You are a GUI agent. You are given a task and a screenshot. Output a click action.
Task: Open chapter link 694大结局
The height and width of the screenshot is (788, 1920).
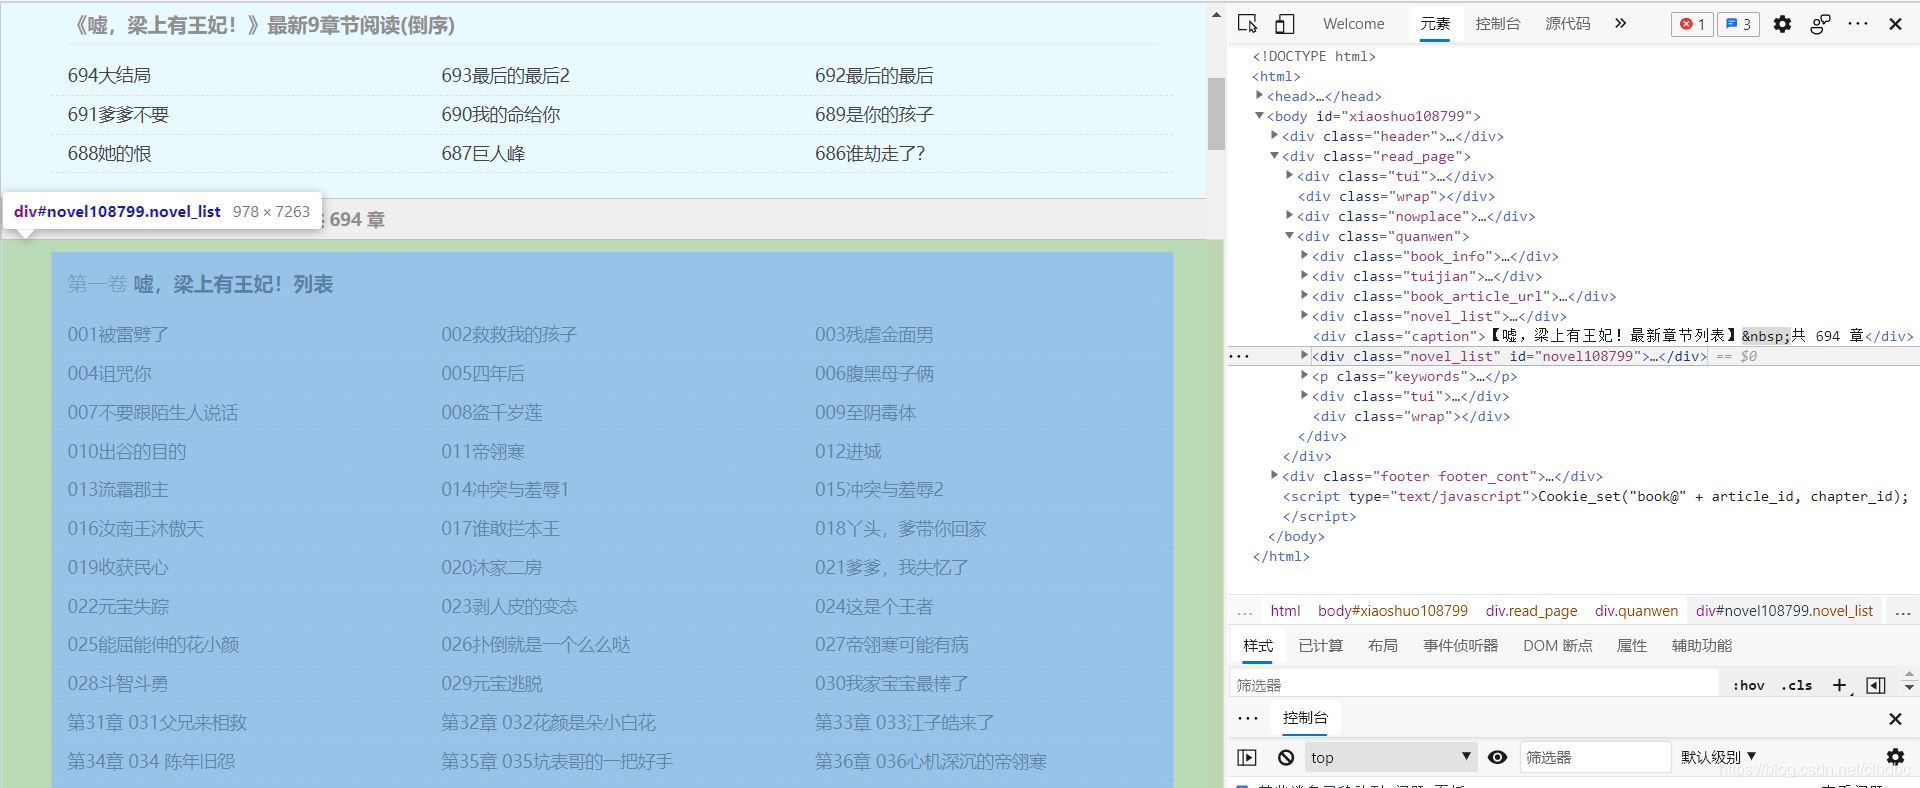[x=109, y=76]
